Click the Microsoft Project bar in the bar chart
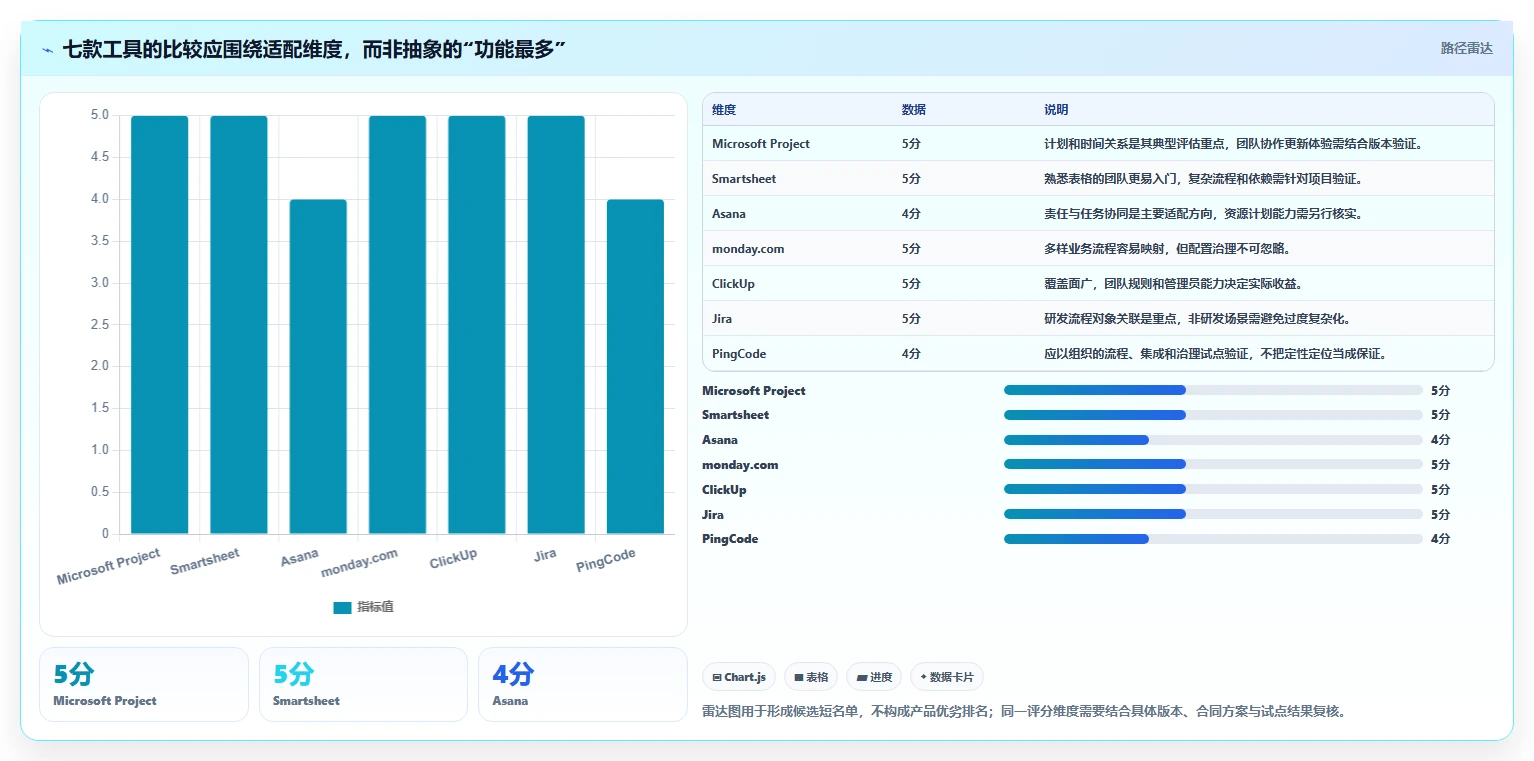 click(159, 325)
